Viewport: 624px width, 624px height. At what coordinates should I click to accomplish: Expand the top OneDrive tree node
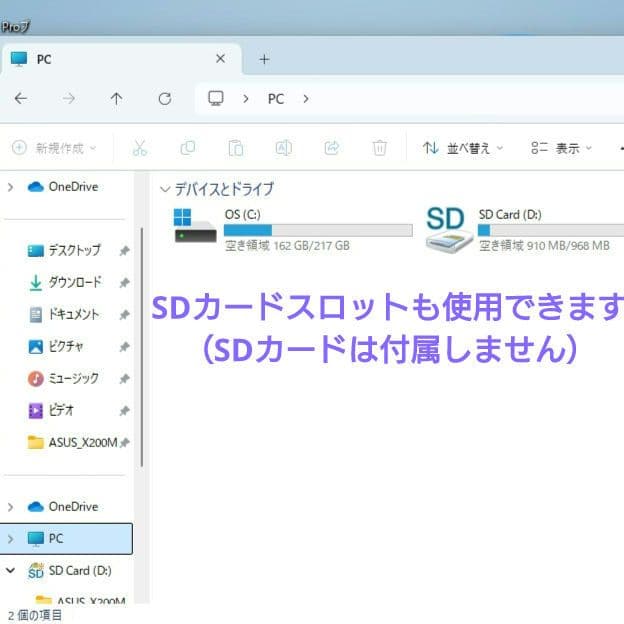click(11, 187)
